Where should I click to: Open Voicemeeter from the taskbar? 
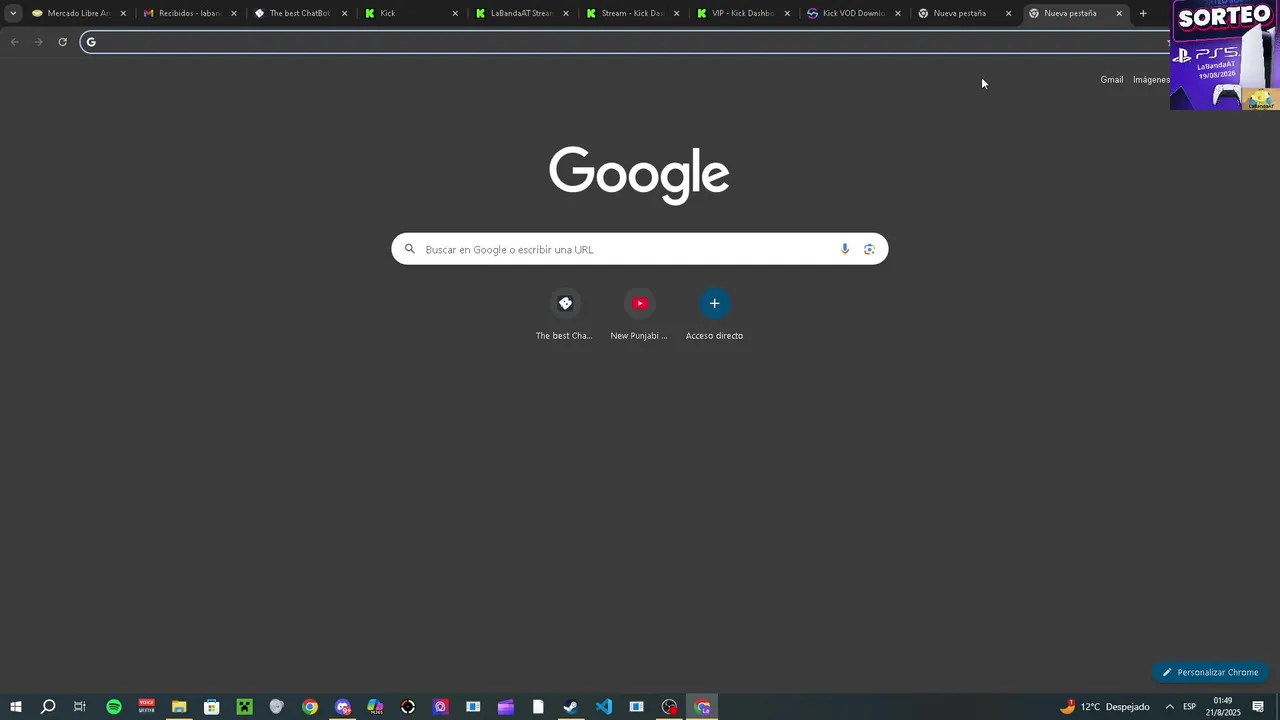point(146,707)
